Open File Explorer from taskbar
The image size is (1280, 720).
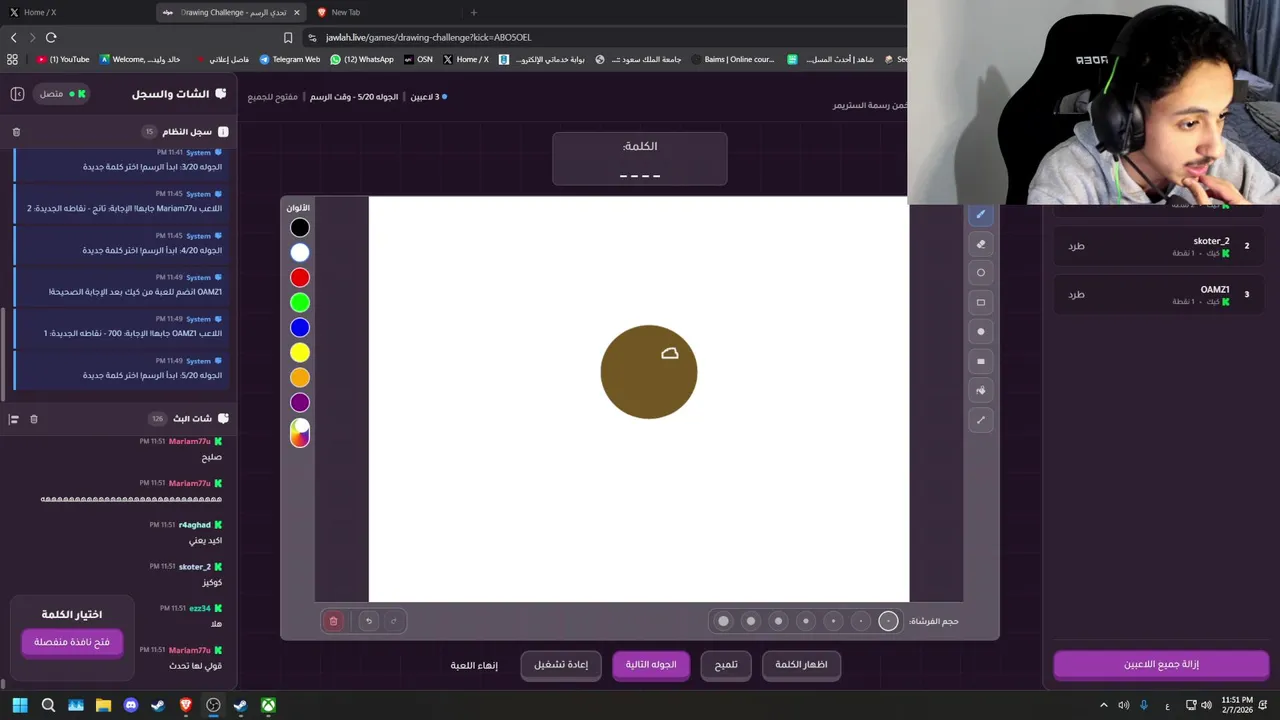tap(103, 705)
